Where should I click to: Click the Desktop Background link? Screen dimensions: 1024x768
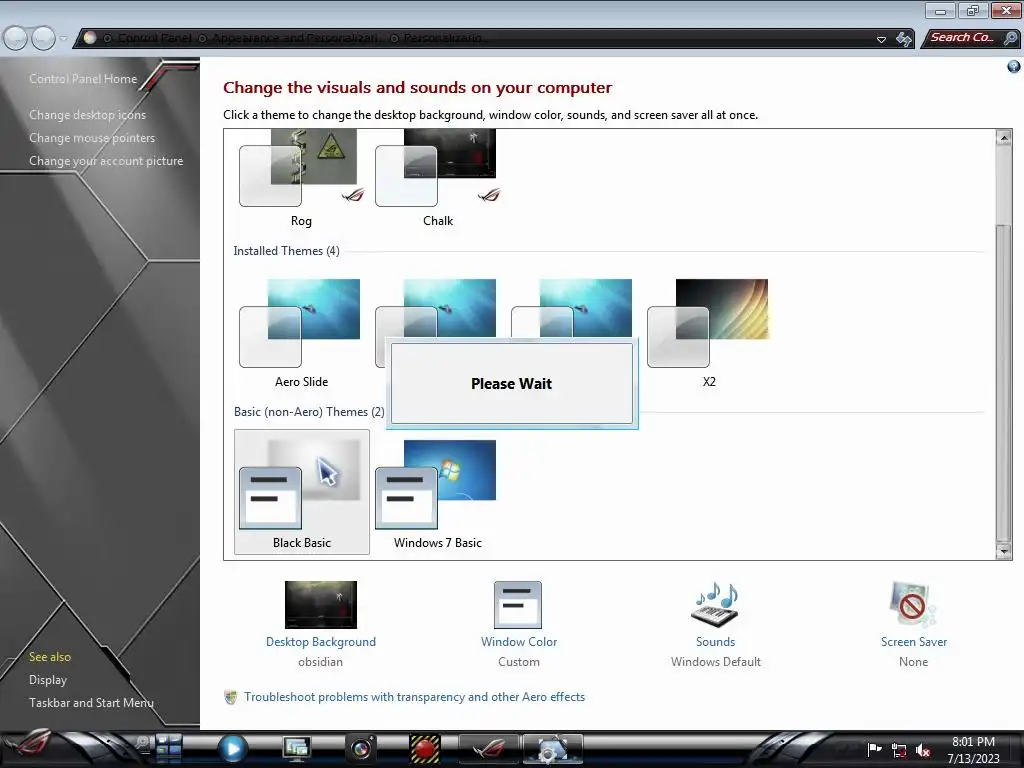pyautogui.click(x=321, y=642)
